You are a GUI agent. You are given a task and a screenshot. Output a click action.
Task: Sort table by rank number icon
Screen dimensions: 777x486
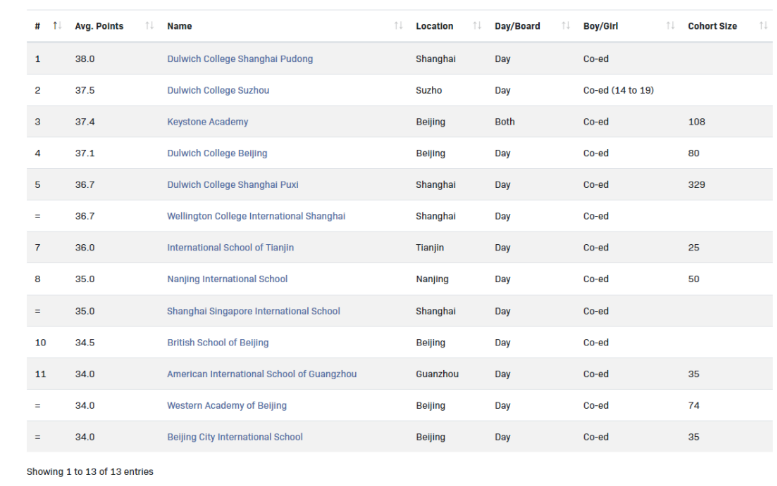click(x=57, y=26)
